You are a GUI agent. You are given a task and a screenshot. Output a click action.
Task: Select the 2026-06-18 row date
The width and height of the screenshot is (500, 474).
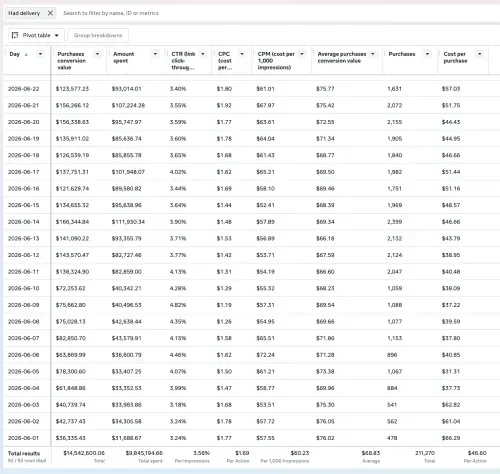(23, 155)
